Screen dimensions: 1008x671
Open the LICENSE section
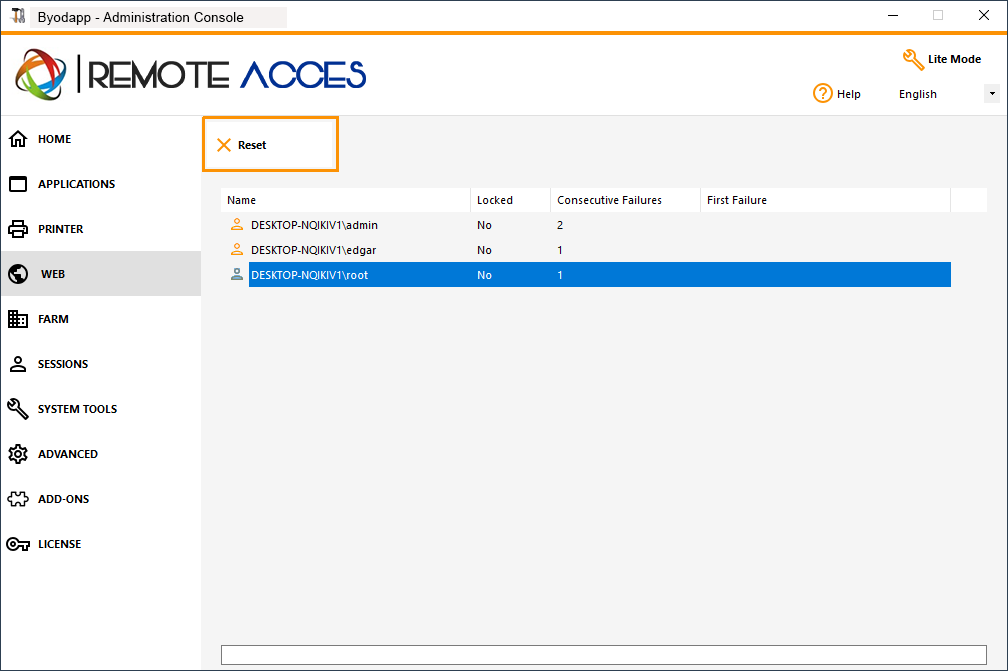coord(101,544)
